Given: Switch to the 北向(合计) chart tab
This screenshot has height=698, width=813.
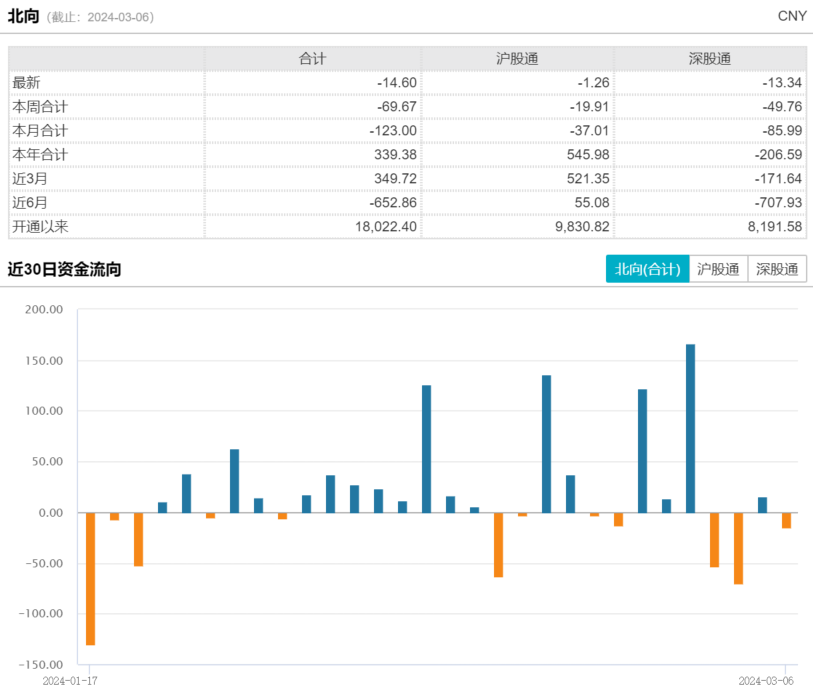Looking at the screenshot, I should (x=647, y=269).
